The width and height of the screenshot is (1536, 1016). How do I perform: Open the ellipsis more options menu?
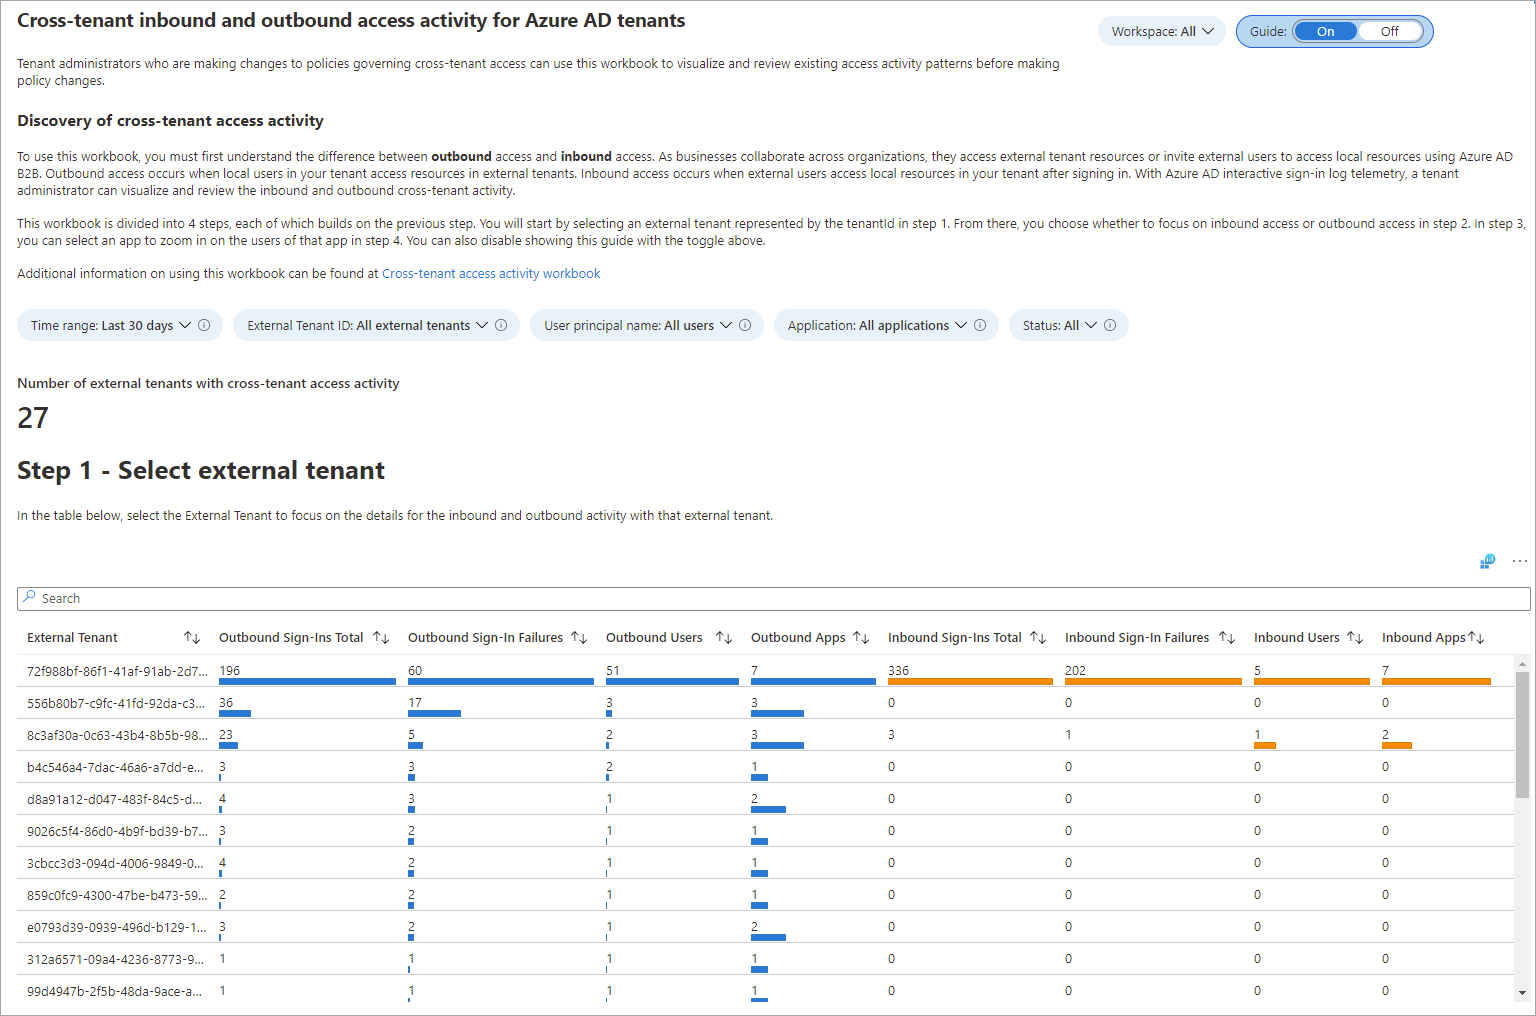point(1520,561)
